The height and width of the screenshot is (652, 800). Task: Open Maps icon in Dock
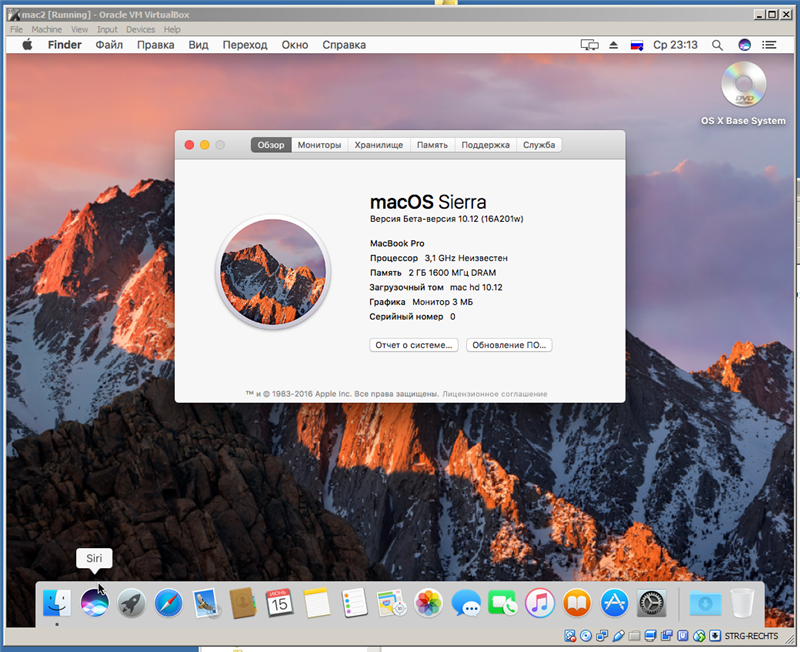(x=391, y=603)
